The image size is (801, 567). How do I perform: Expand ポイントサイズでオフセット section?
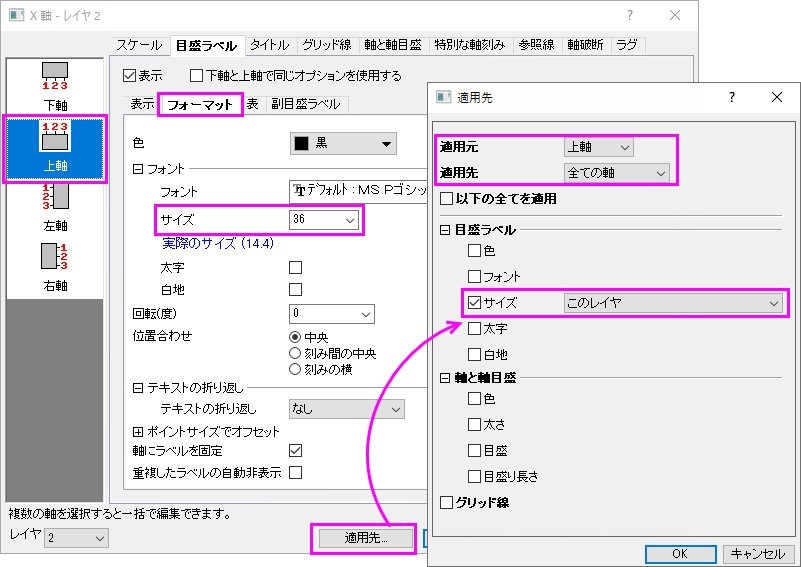[x=138, y=432]
